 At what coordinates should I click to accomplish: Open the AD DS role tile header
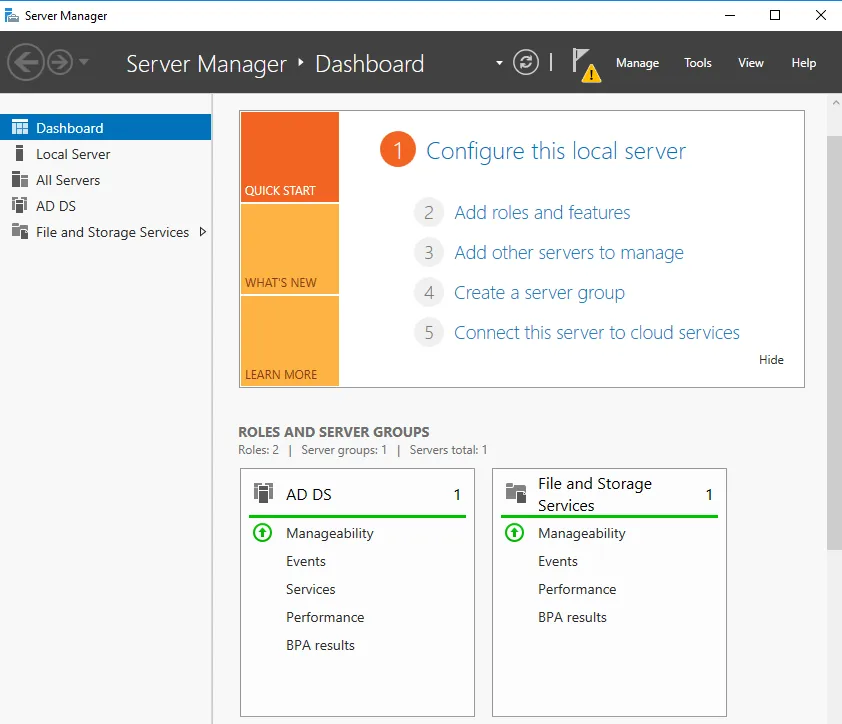[357, 494]
